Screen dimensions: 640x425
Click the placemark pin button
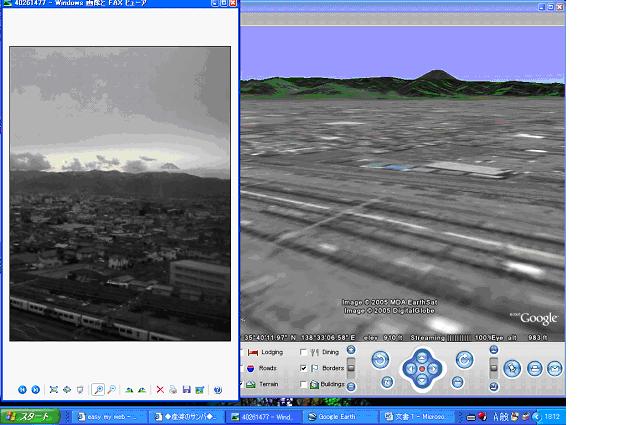513,368
